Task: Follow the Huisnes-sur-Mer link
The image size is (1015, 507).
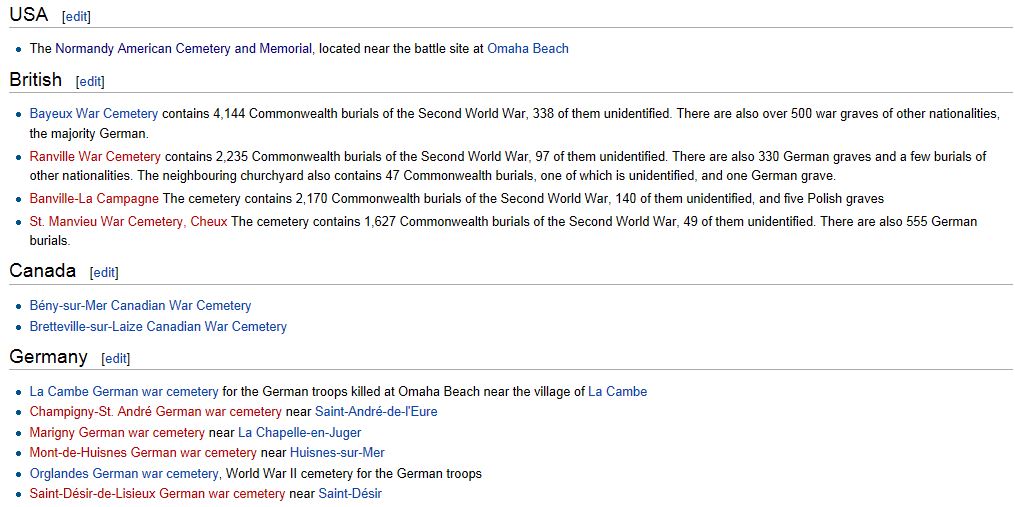Action: pyautogui.click(x=337, y=453)
